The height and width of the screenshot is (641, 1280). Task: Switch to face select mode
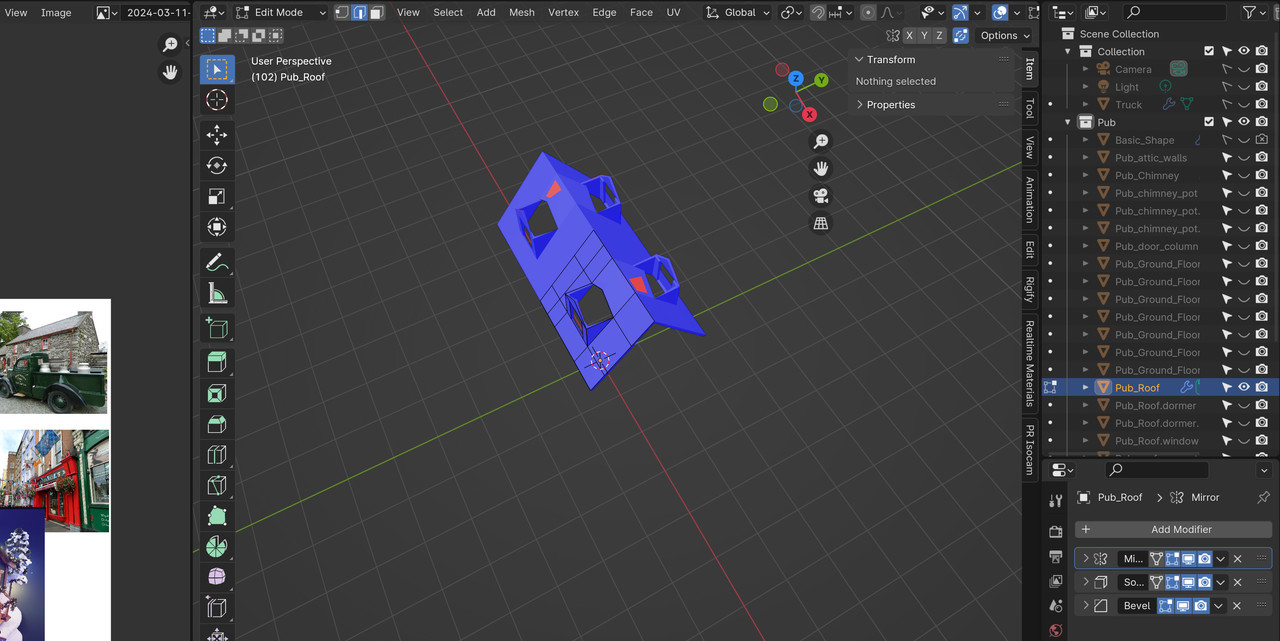click(x=375, y=12)
